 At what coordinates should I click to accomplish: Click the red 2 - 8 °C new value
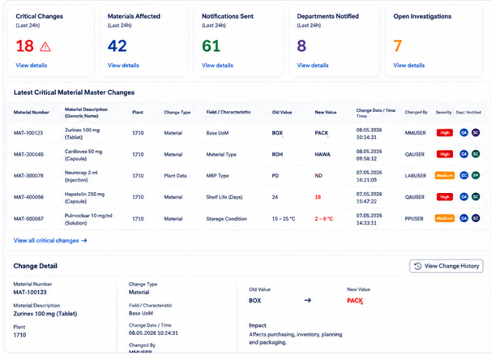point(324,219)
